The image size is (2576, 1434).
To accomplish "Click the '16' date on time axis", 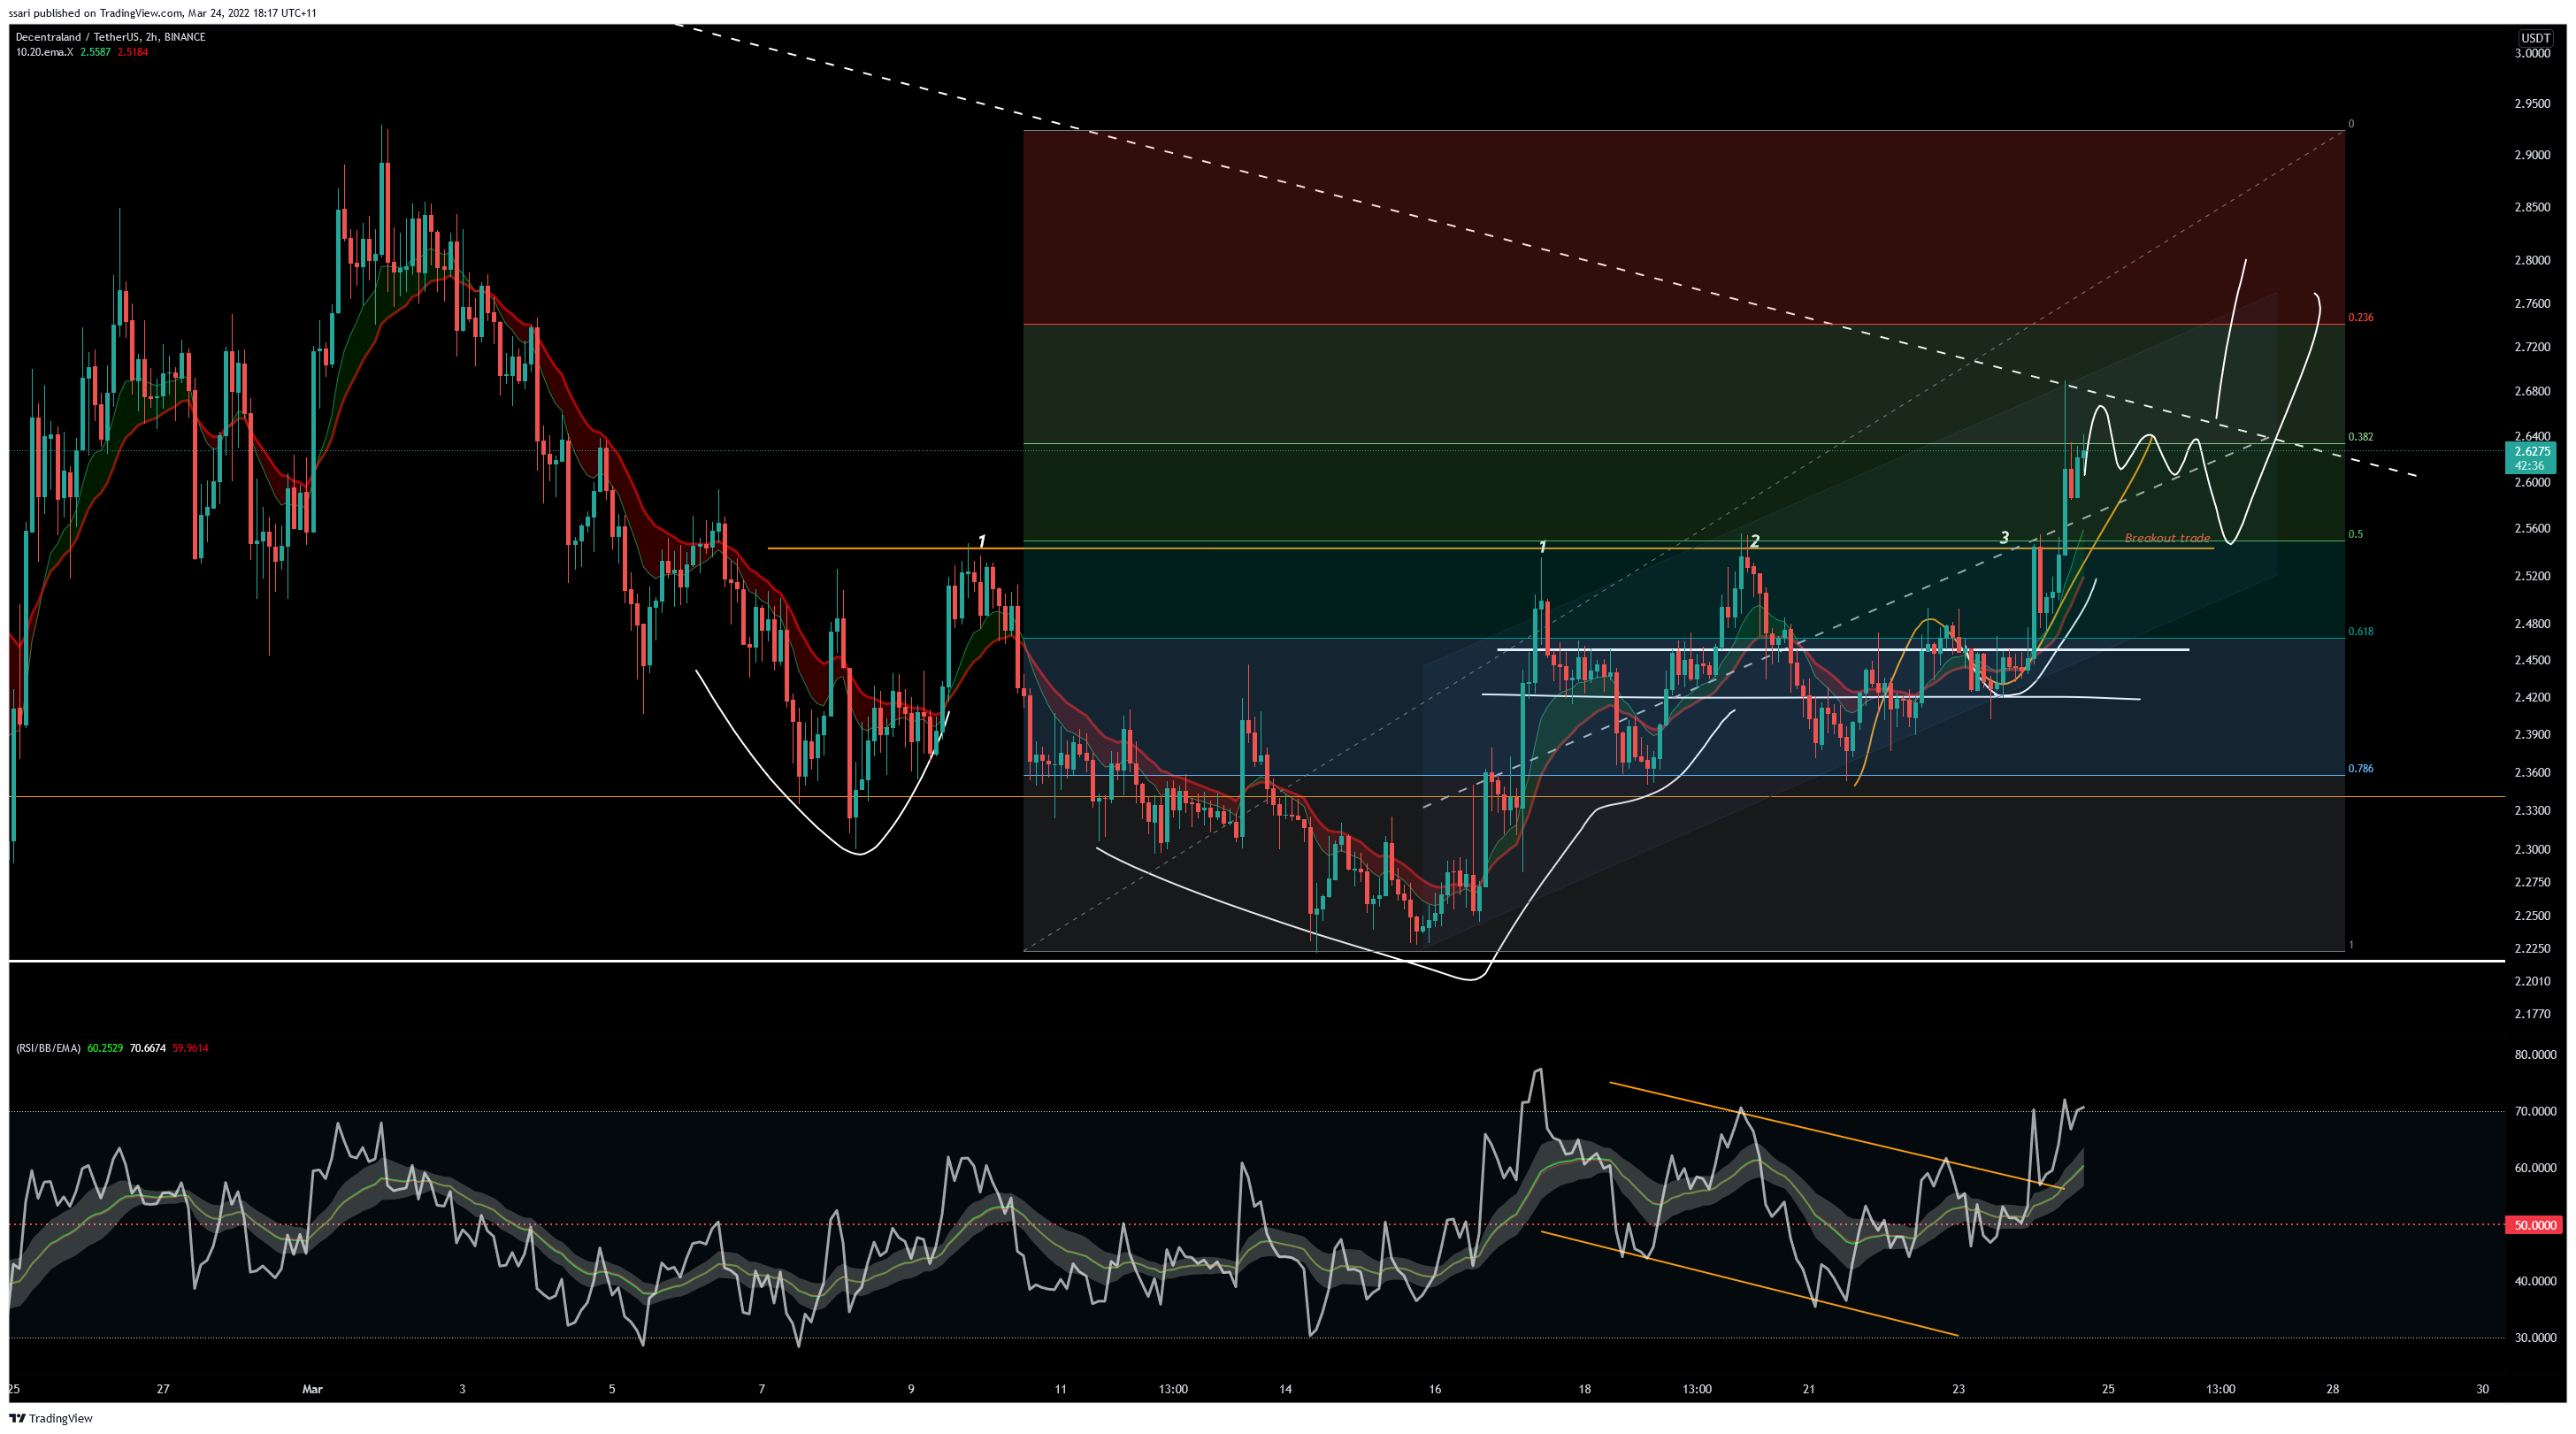I will pyautogui.click(x=1435, y=1388).
